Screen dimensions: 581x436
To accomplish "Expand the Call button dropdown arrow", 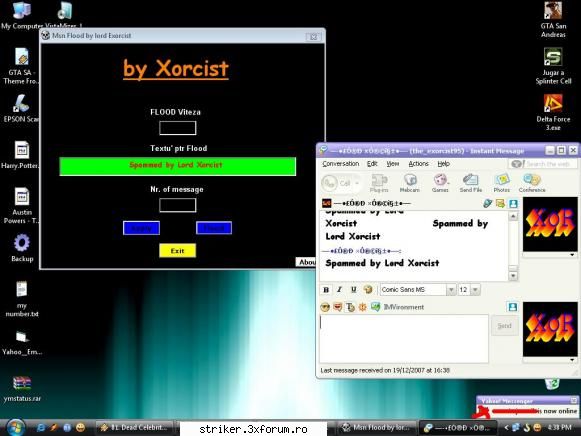I will coord(357,183).
